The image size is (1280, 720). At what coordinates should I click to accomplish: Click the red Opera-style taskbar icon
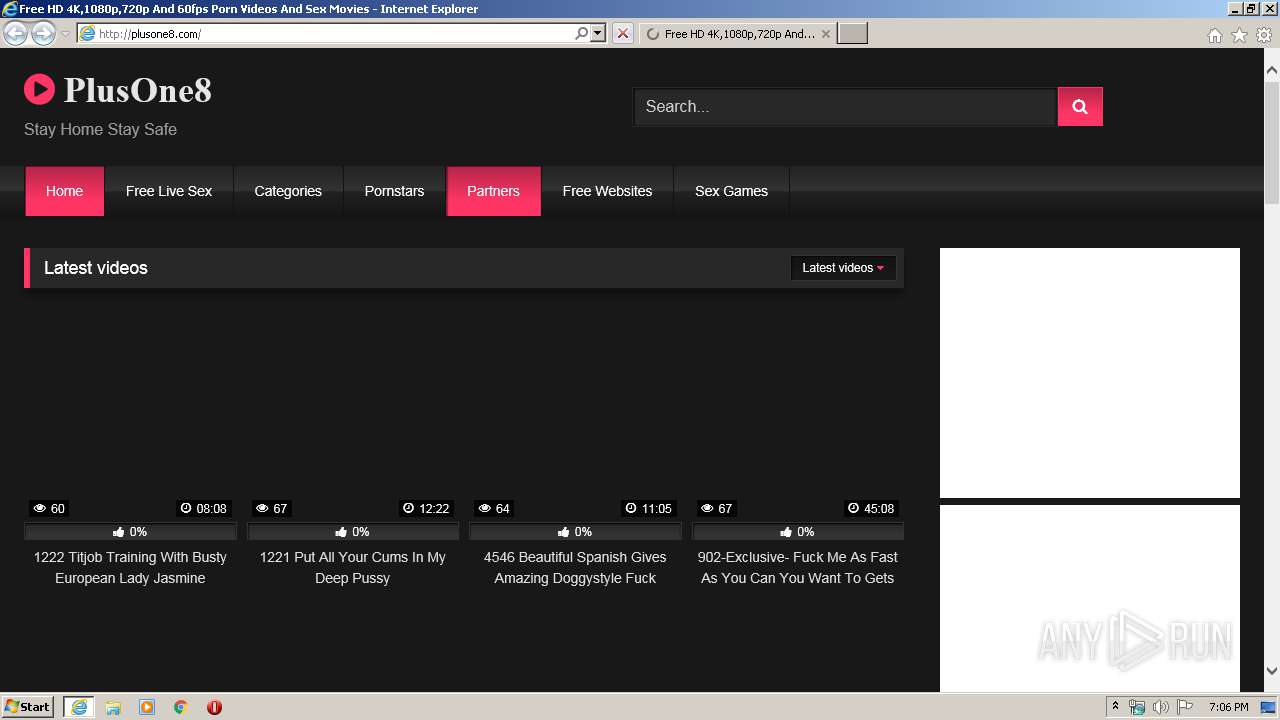pos(214,707)
